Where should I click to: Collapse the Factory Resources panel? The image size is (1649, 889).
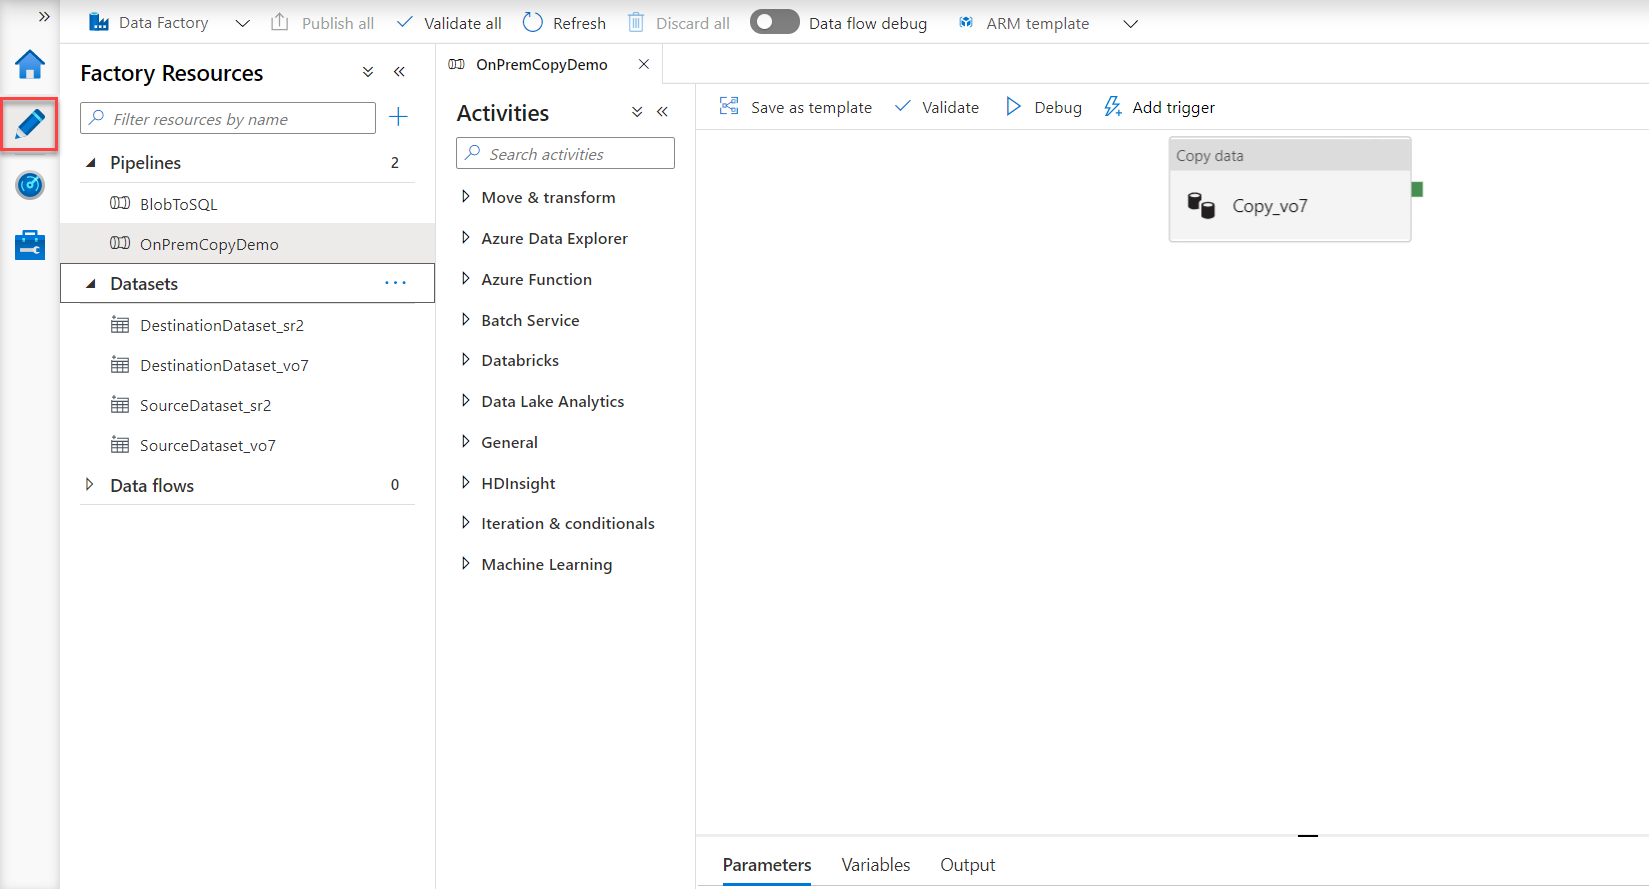click(399, 72)
